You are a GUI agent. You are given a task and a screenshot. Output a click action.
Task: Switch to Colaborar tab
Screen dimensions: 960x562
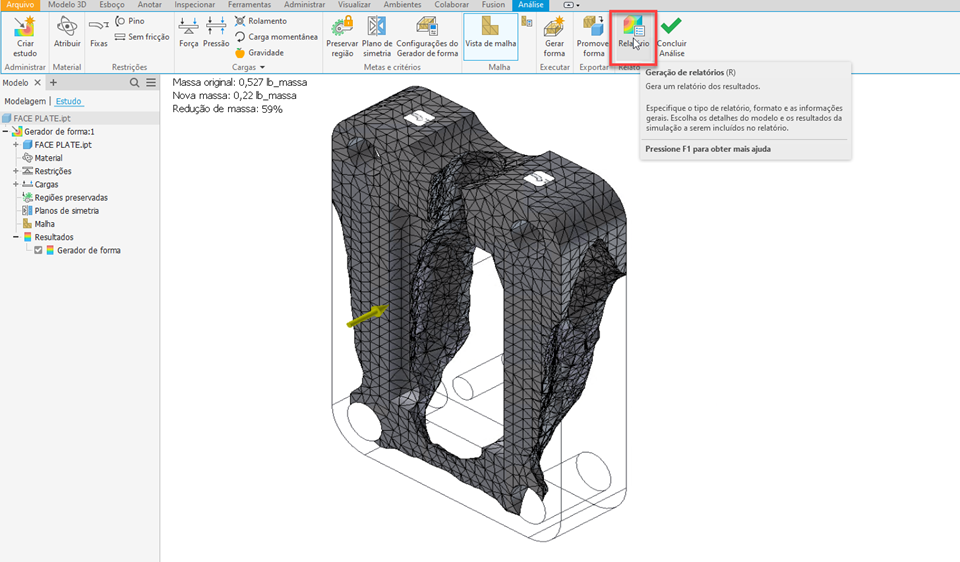(x=451, y=5)
